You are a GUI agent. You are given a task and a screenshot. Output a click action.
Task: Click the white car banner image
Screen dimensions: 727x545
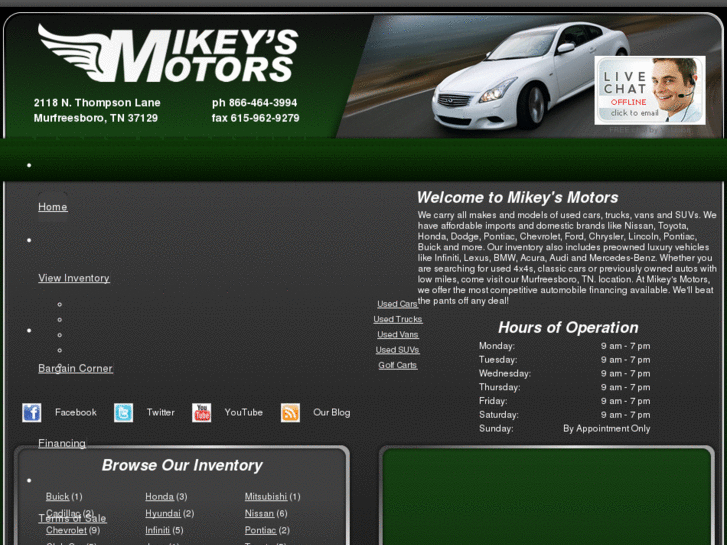529,77
